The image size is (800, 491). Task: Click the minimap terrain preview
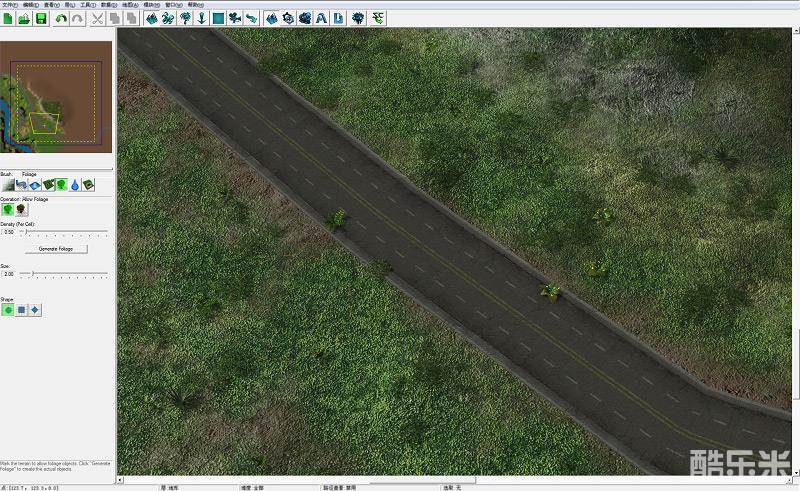coord(57,98)
